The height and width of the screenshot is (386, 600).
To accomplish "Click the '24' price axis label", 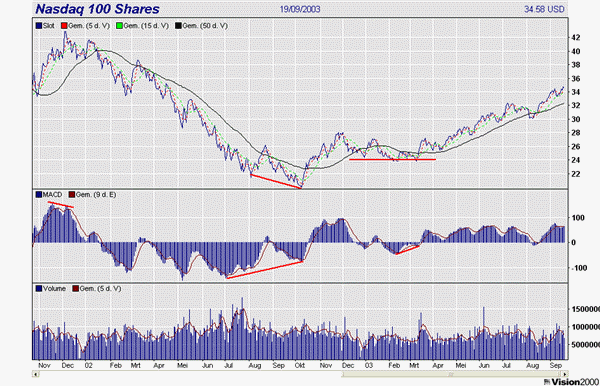I will pyautogui.click(x=576, y=160).
